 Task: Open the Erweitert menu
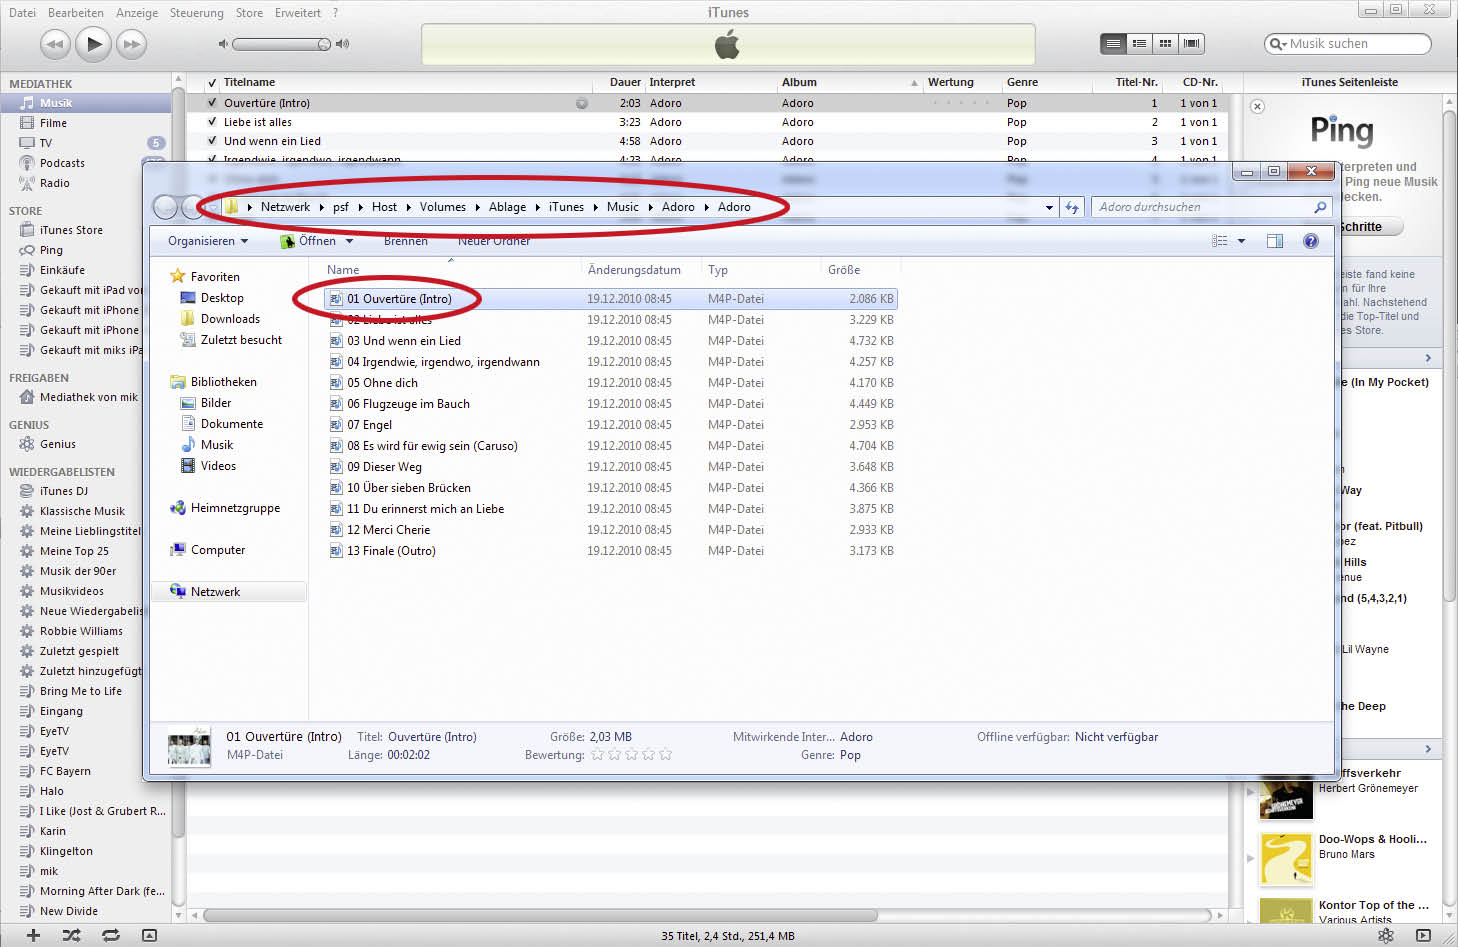(298, 13)
